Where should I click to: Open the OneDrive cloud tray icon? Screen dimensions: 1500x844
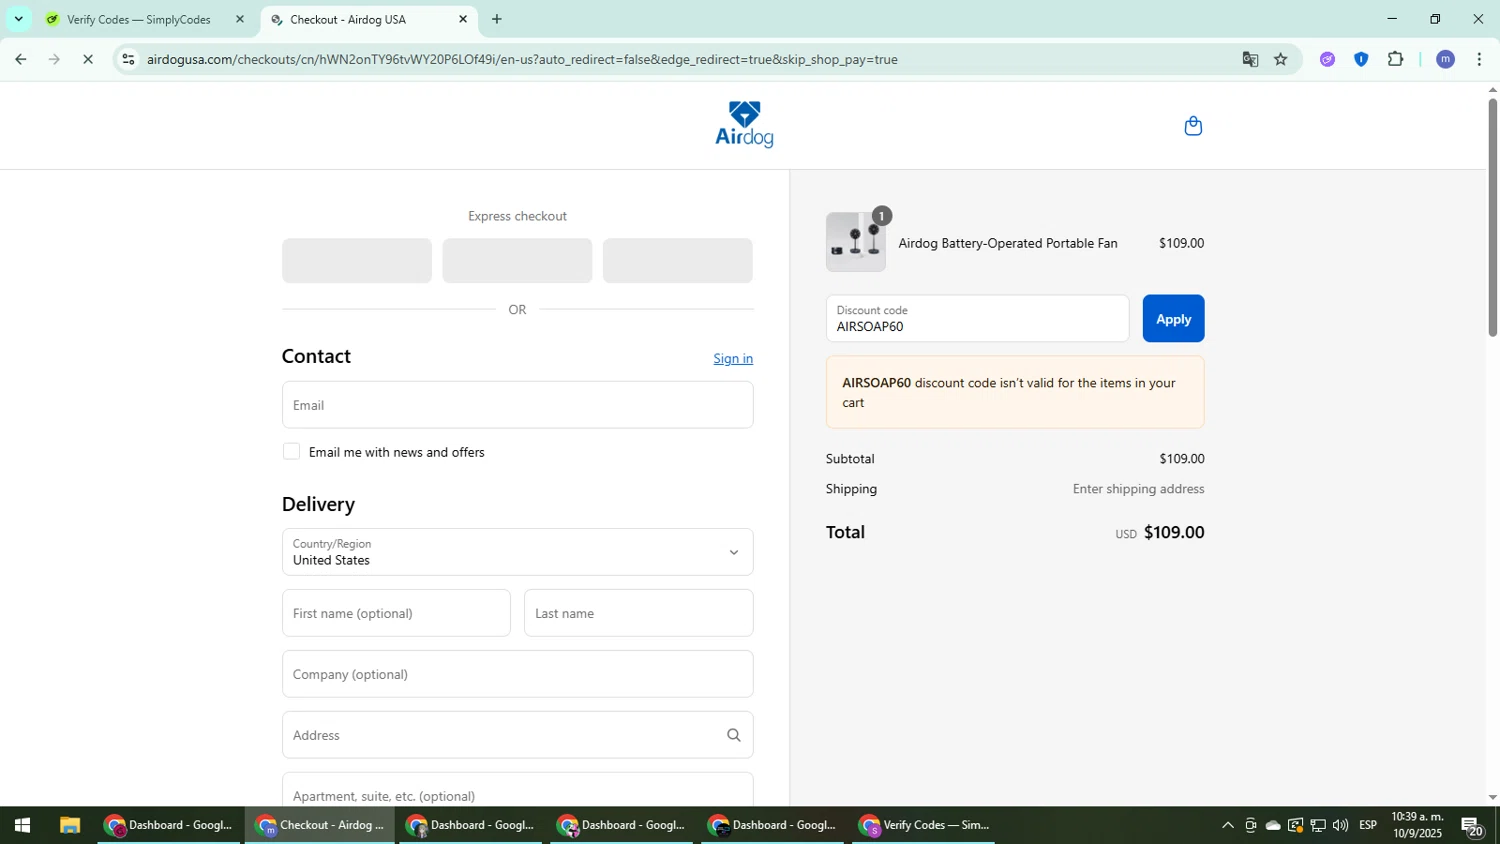pyautogui.click(x=1273, y=825)
